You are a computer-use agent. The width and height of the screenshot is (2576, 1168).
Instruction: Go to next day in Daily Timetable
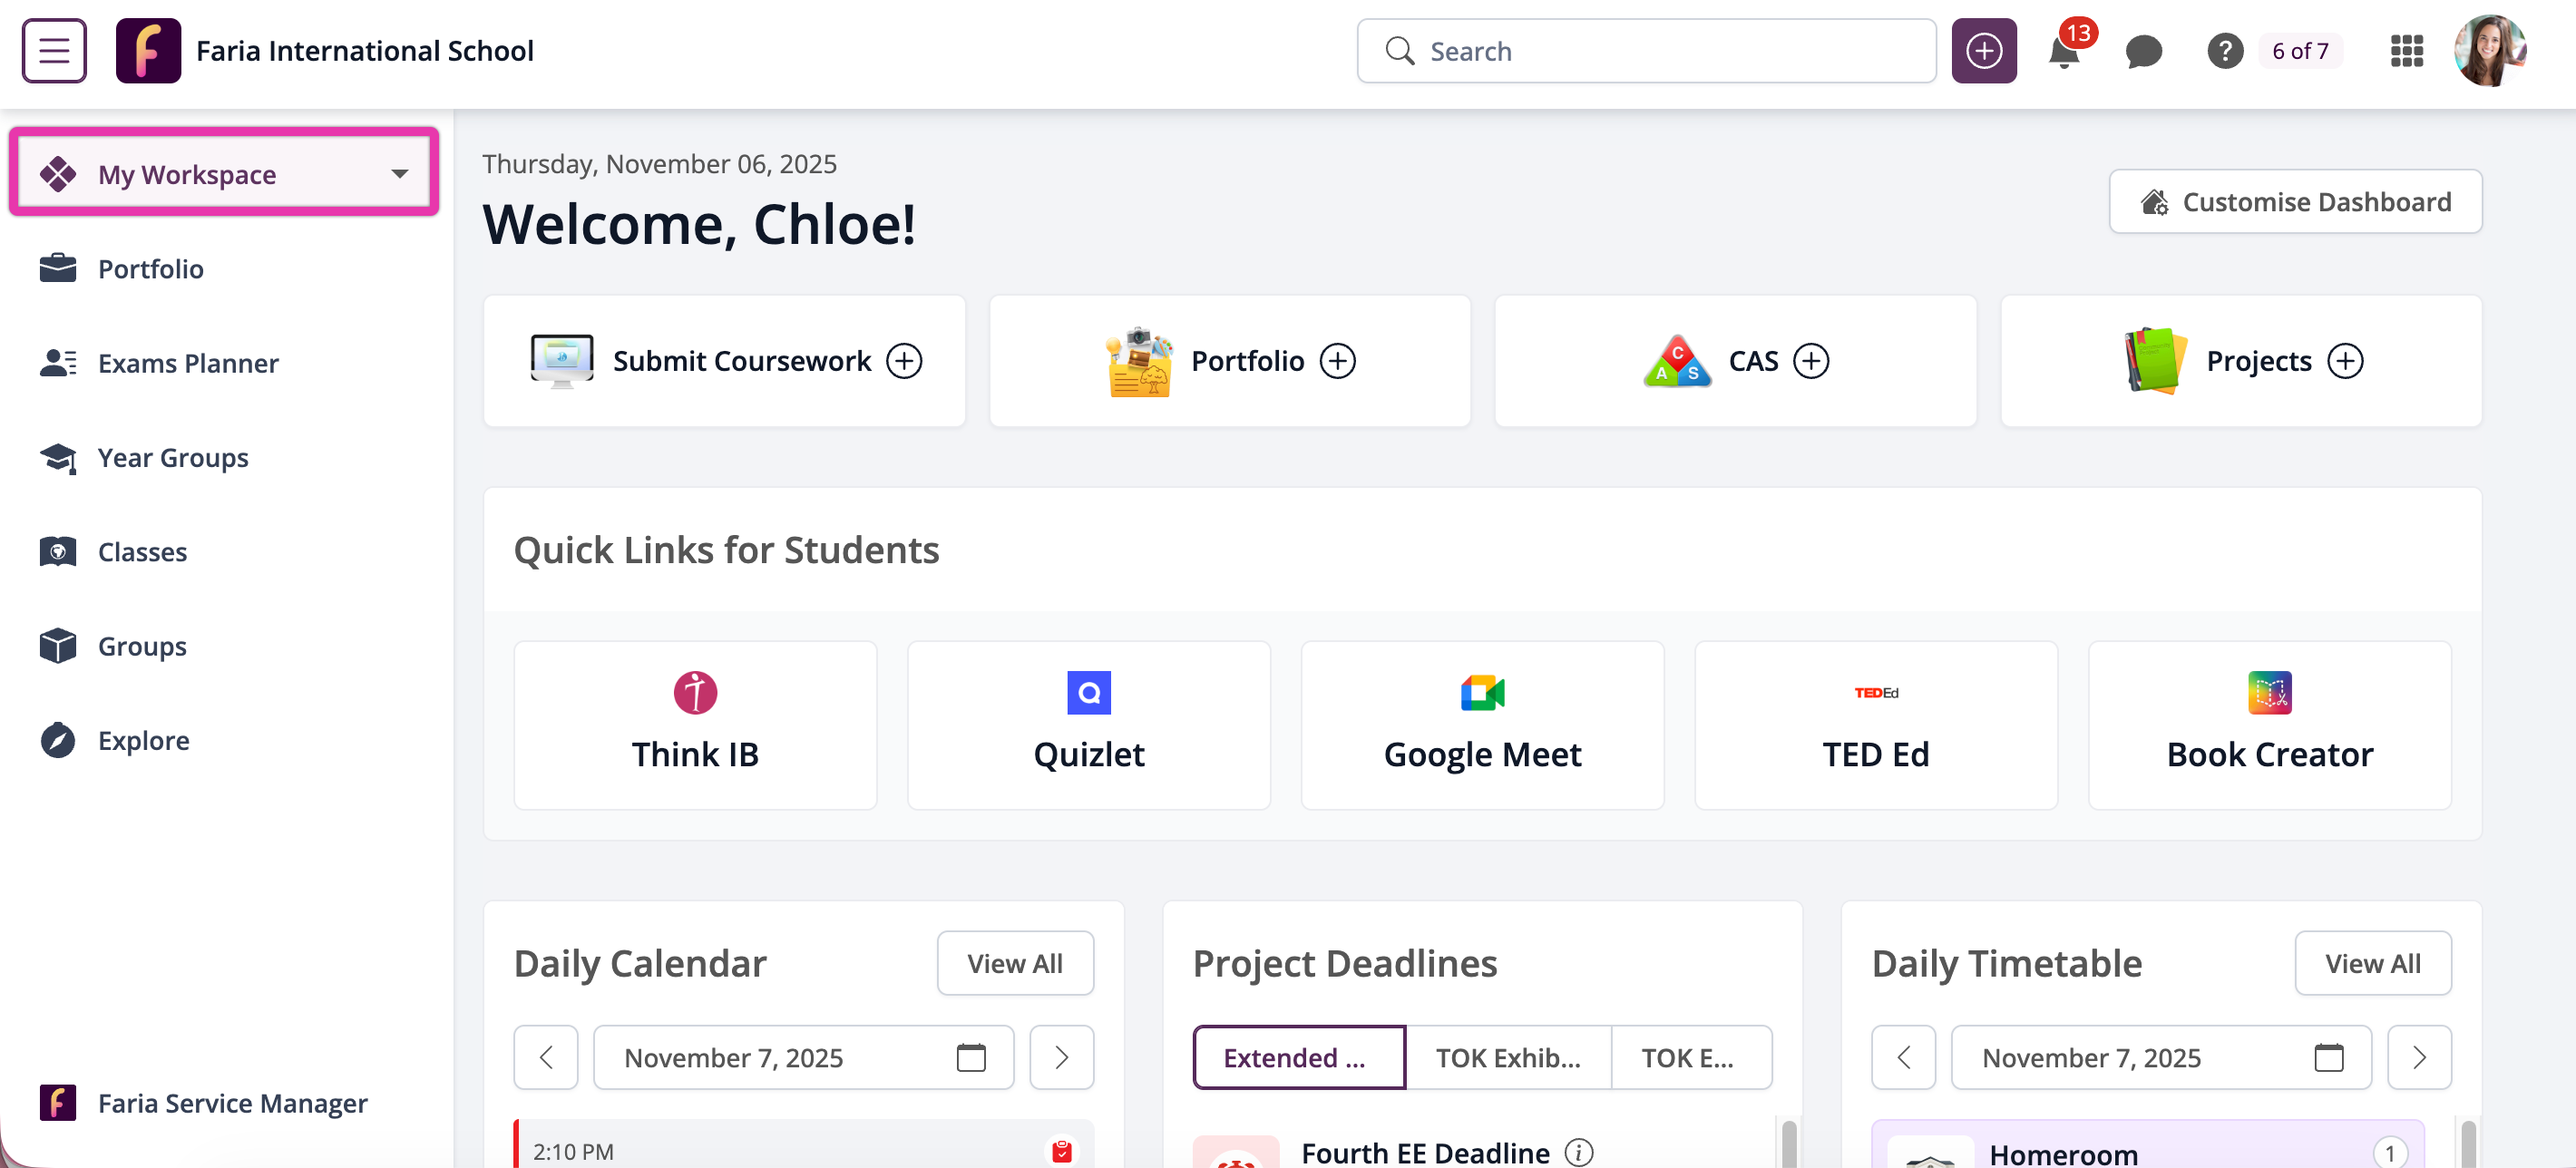(2418, 1057)
